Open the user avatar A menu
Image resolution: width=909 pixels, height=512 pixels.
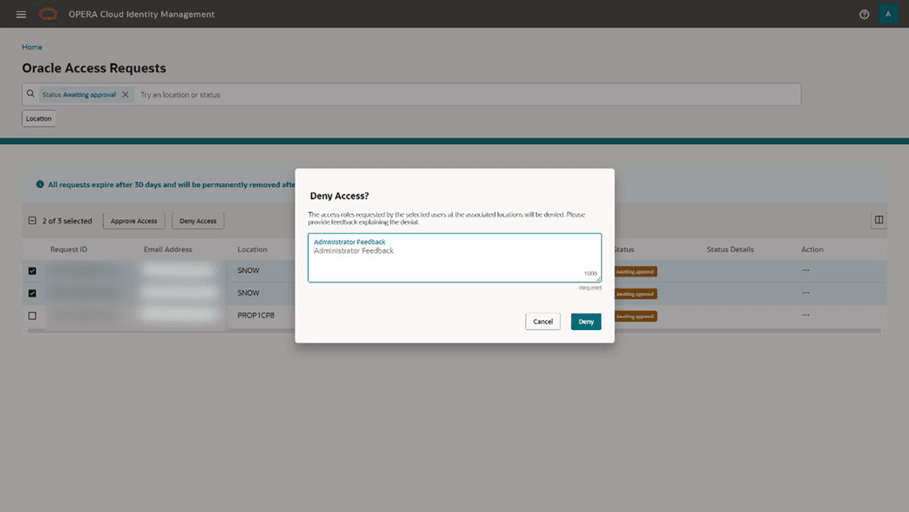coord(888,14)
